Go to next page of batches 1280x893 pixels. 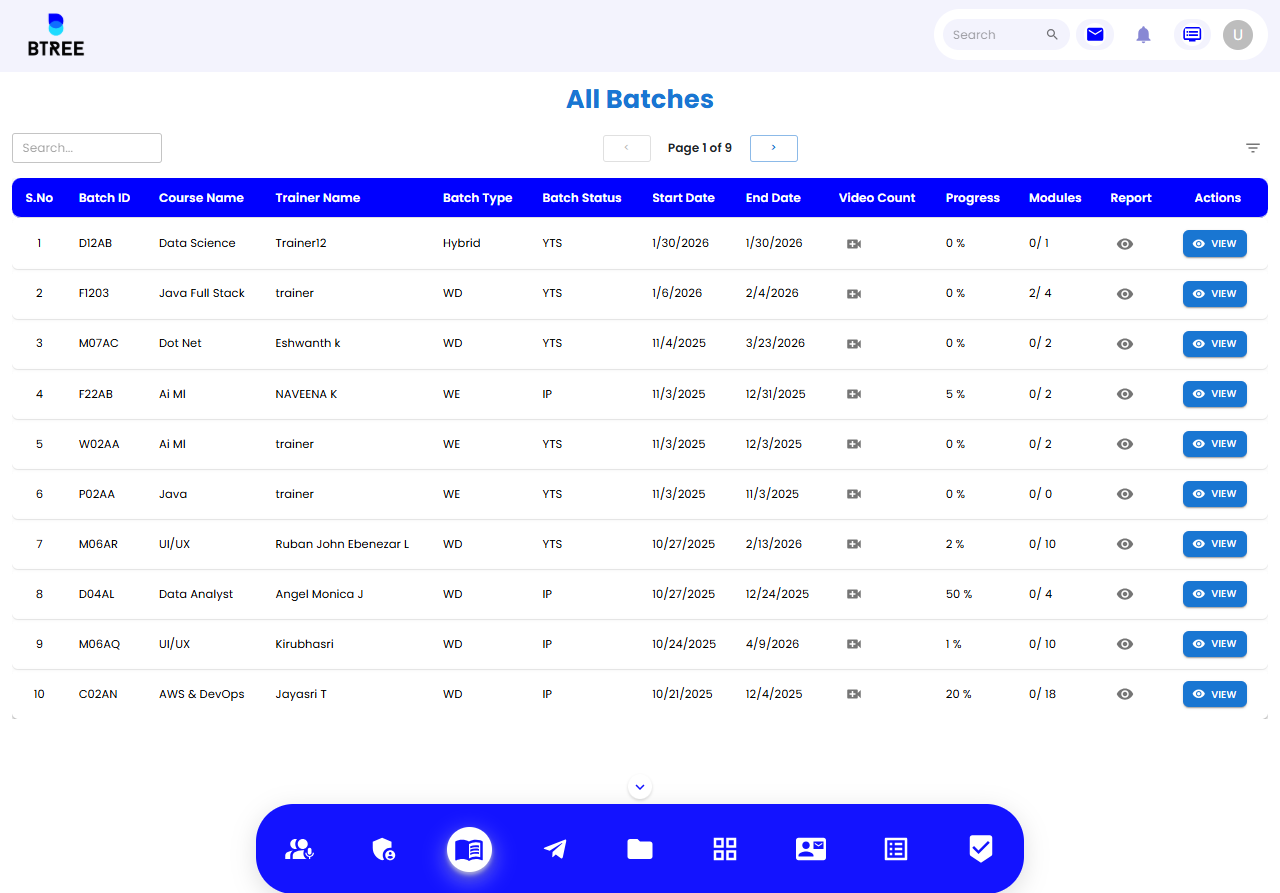[x=774, y=148]
